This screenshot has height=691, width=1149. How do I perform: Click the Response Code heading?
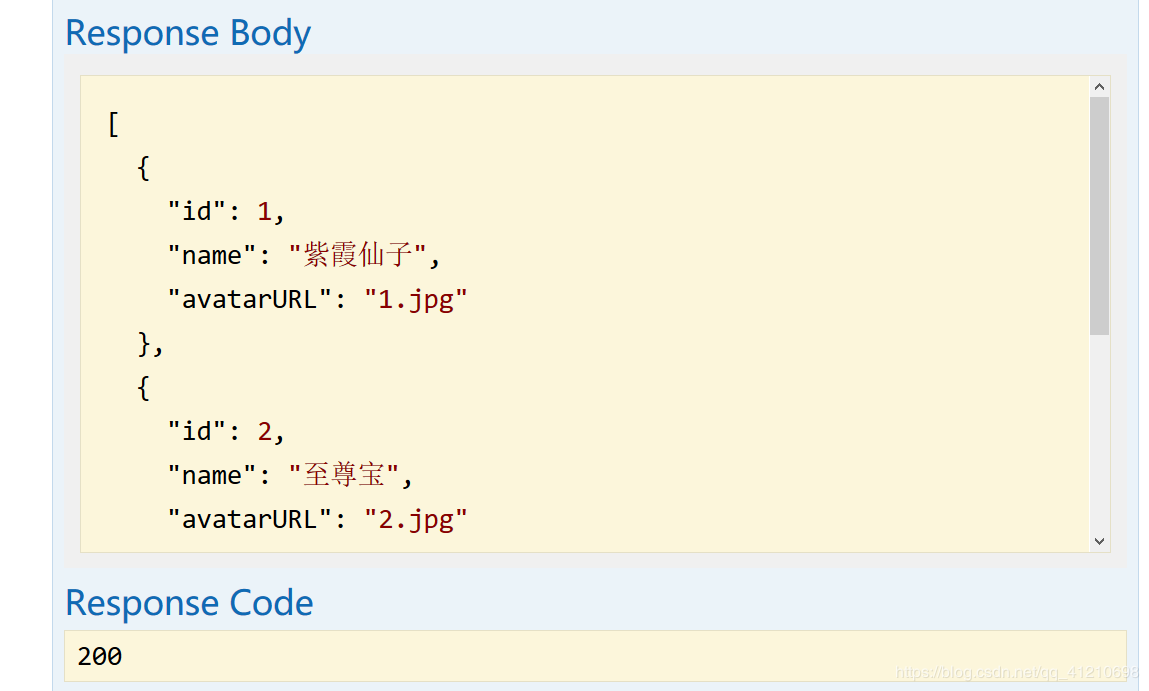coord(190,603)
